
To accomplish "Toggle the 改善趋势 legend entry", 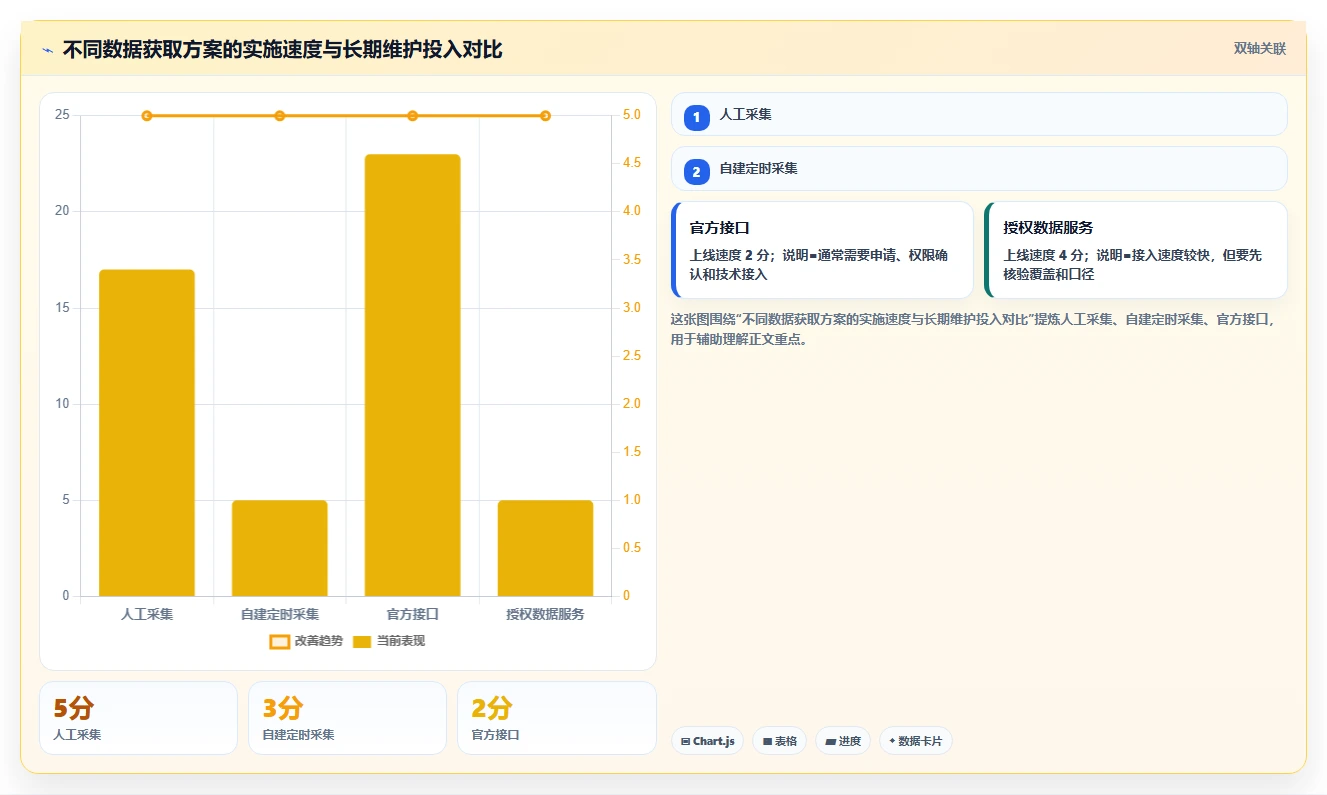I will click(x=306, y=641).
